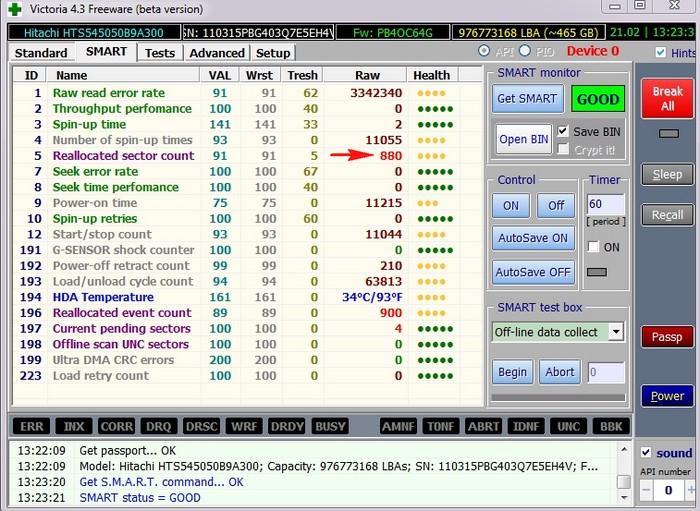Click the BUSY status indicator

coord(330,426)
